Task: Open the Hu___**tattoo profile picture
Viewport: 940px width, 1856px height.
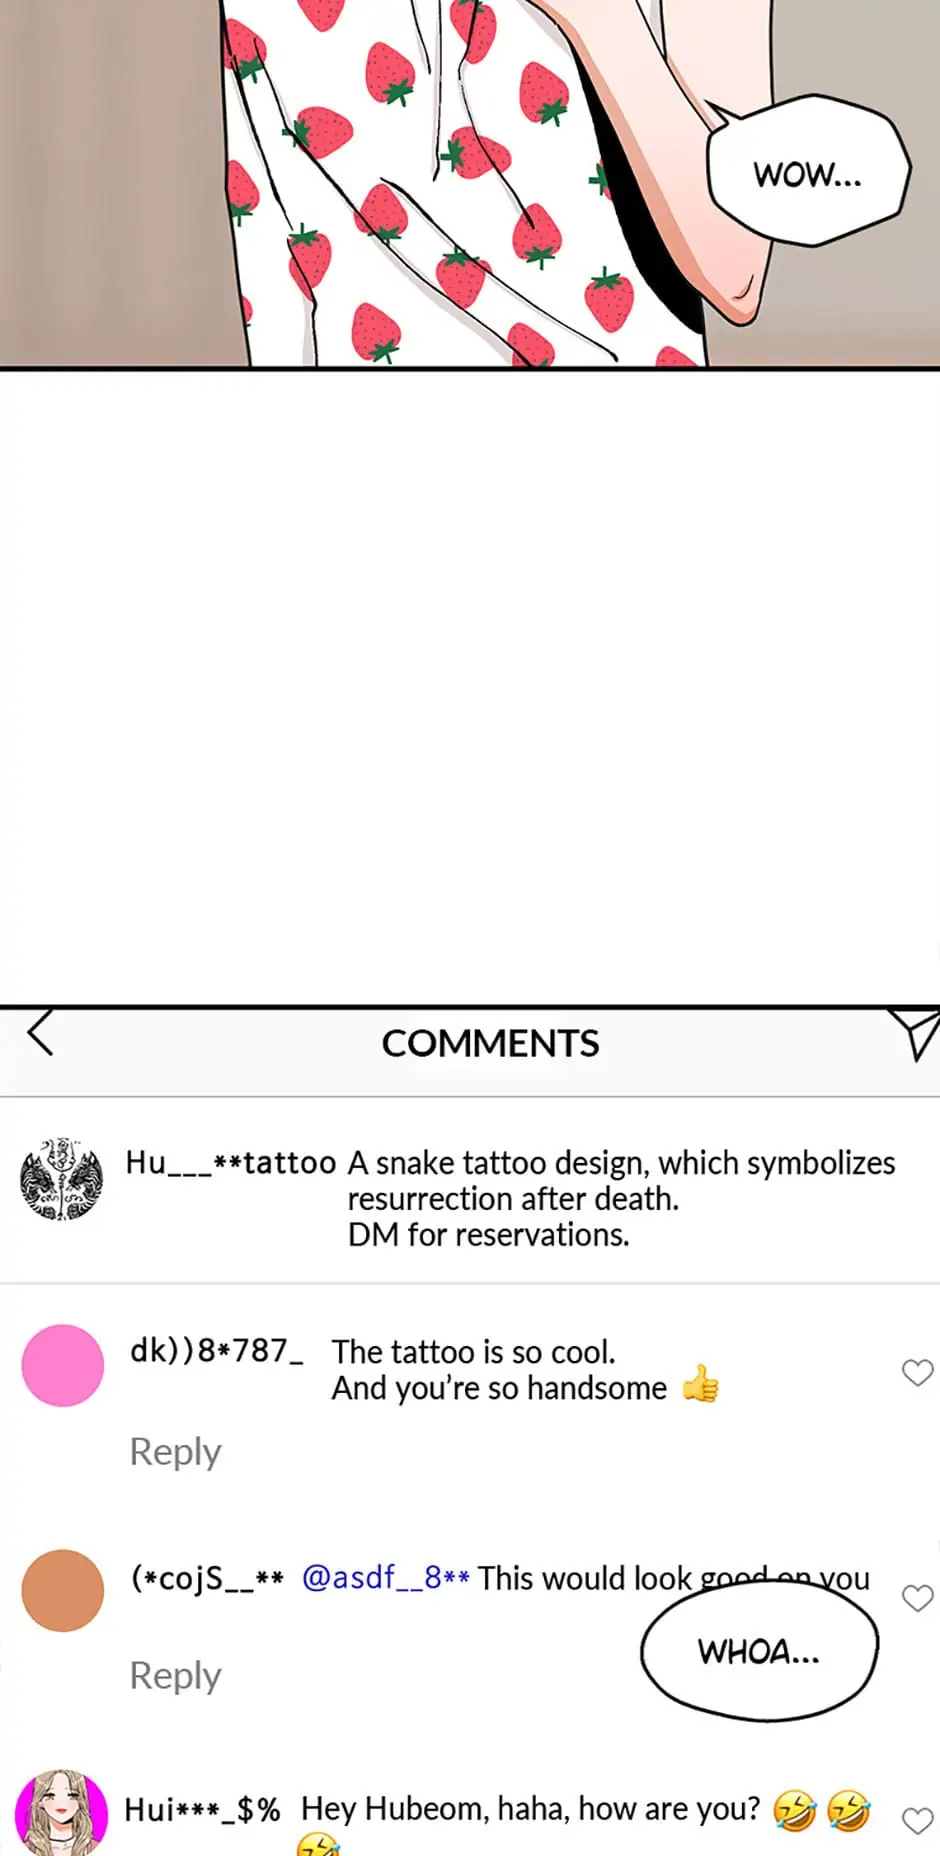Action: pyautogui.click(x=62, y=1179)
